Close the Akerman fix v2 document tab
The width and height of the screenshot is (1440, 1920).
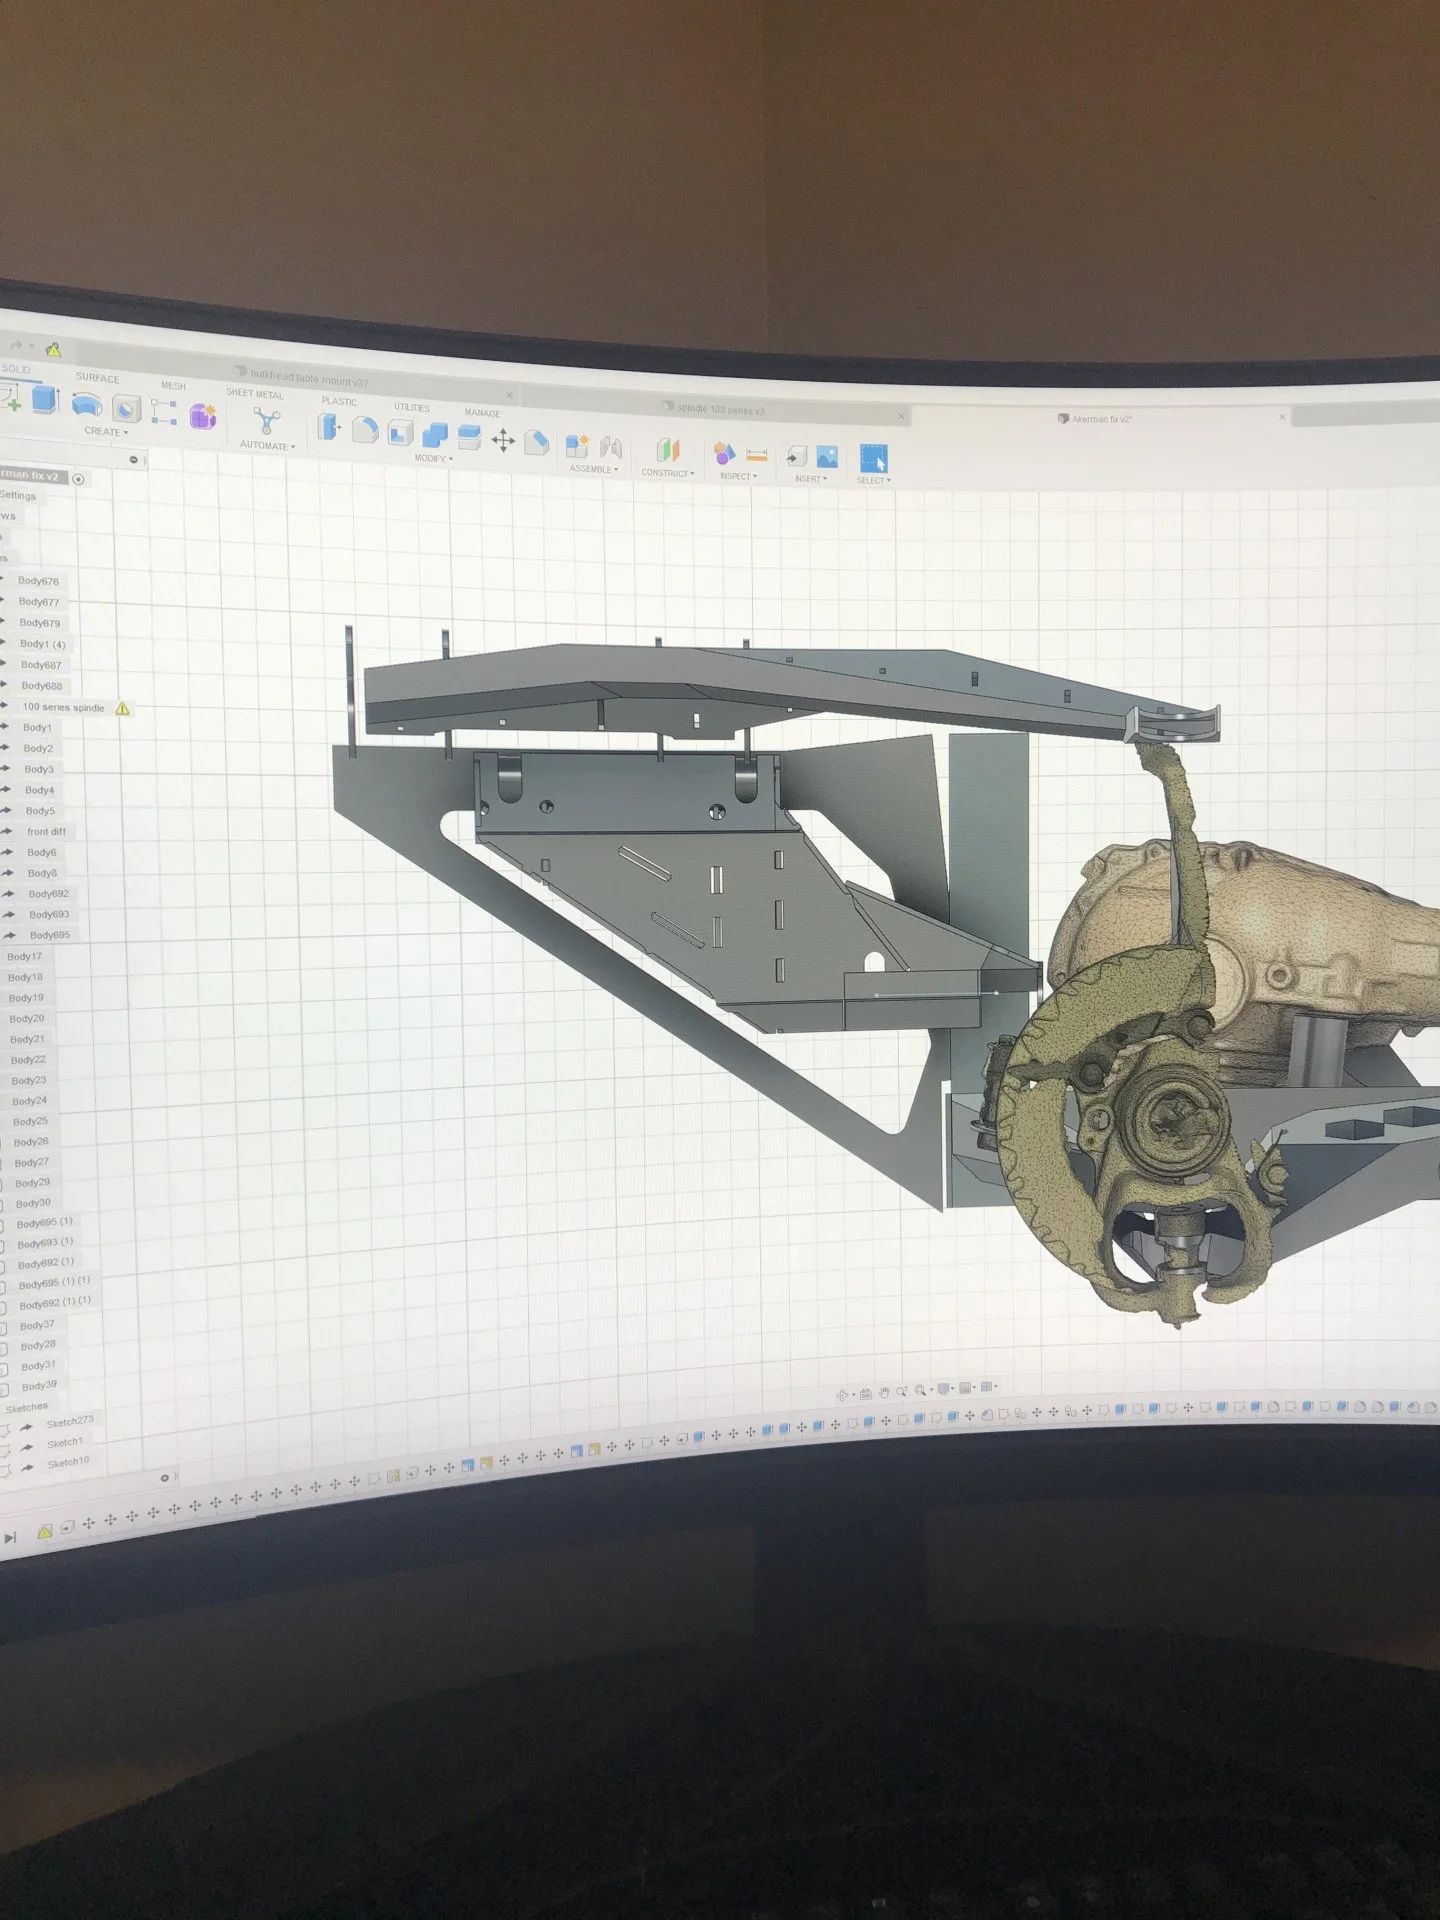(1282, 417)
